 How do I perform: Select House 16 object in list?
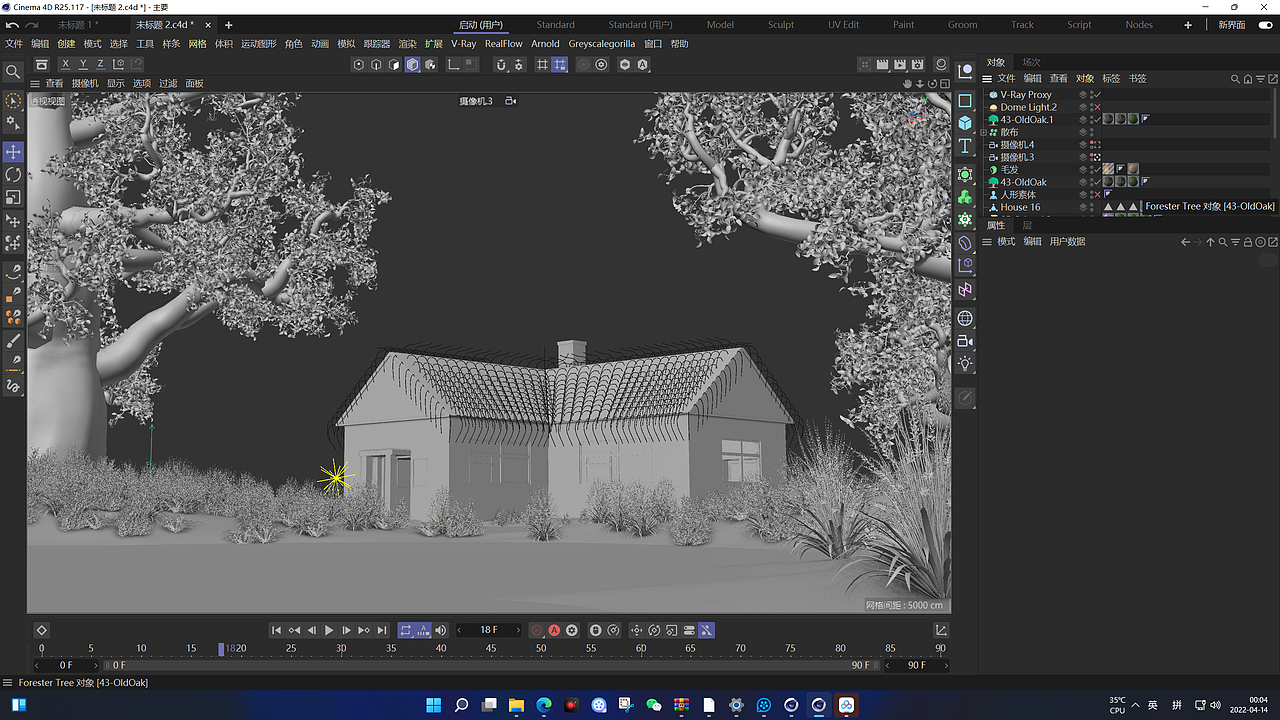tap(1020, 207)
